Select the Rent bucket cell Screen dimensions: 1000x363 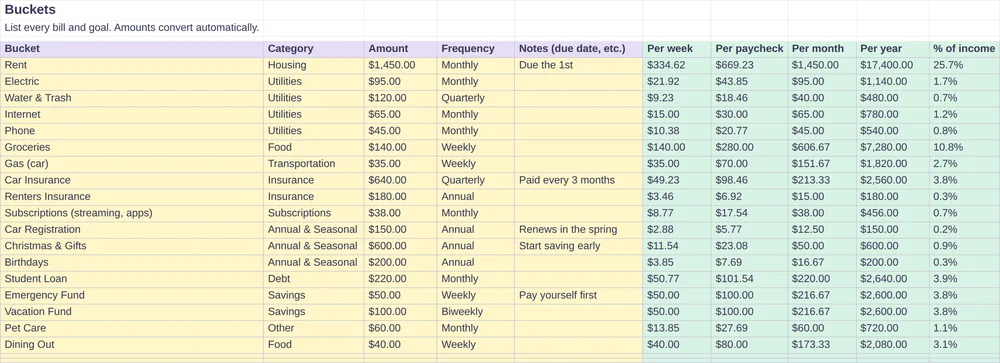[131, 65]
